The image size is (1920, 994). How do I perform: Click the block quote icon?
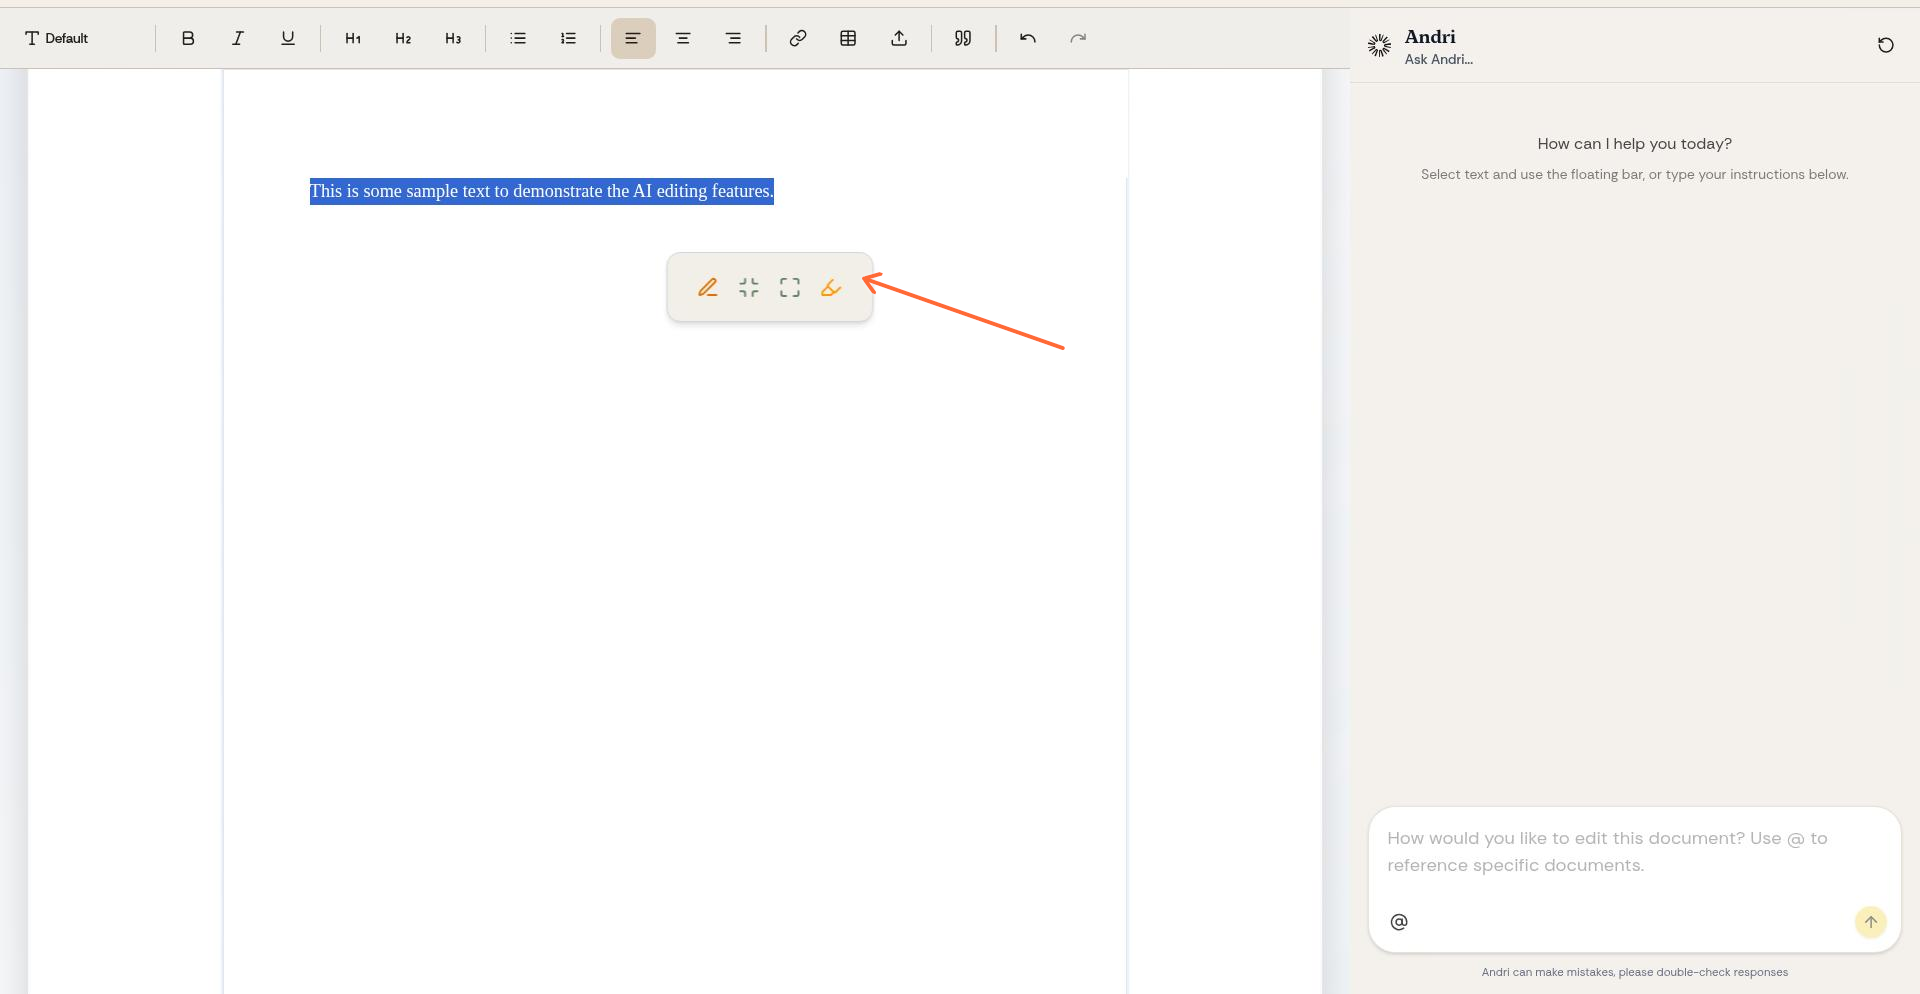tap(962, 38)
